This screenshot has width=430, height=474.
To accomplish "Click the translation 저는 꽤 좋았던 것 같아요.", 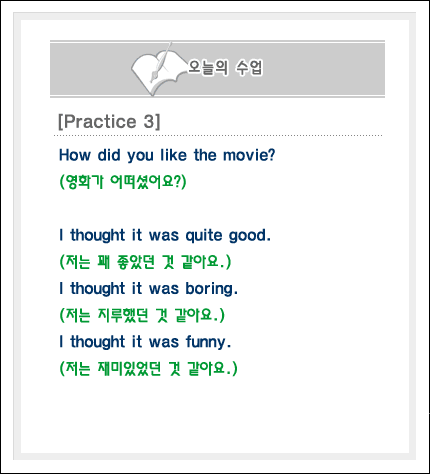I will pyautogui.click(x=145, y=262).
